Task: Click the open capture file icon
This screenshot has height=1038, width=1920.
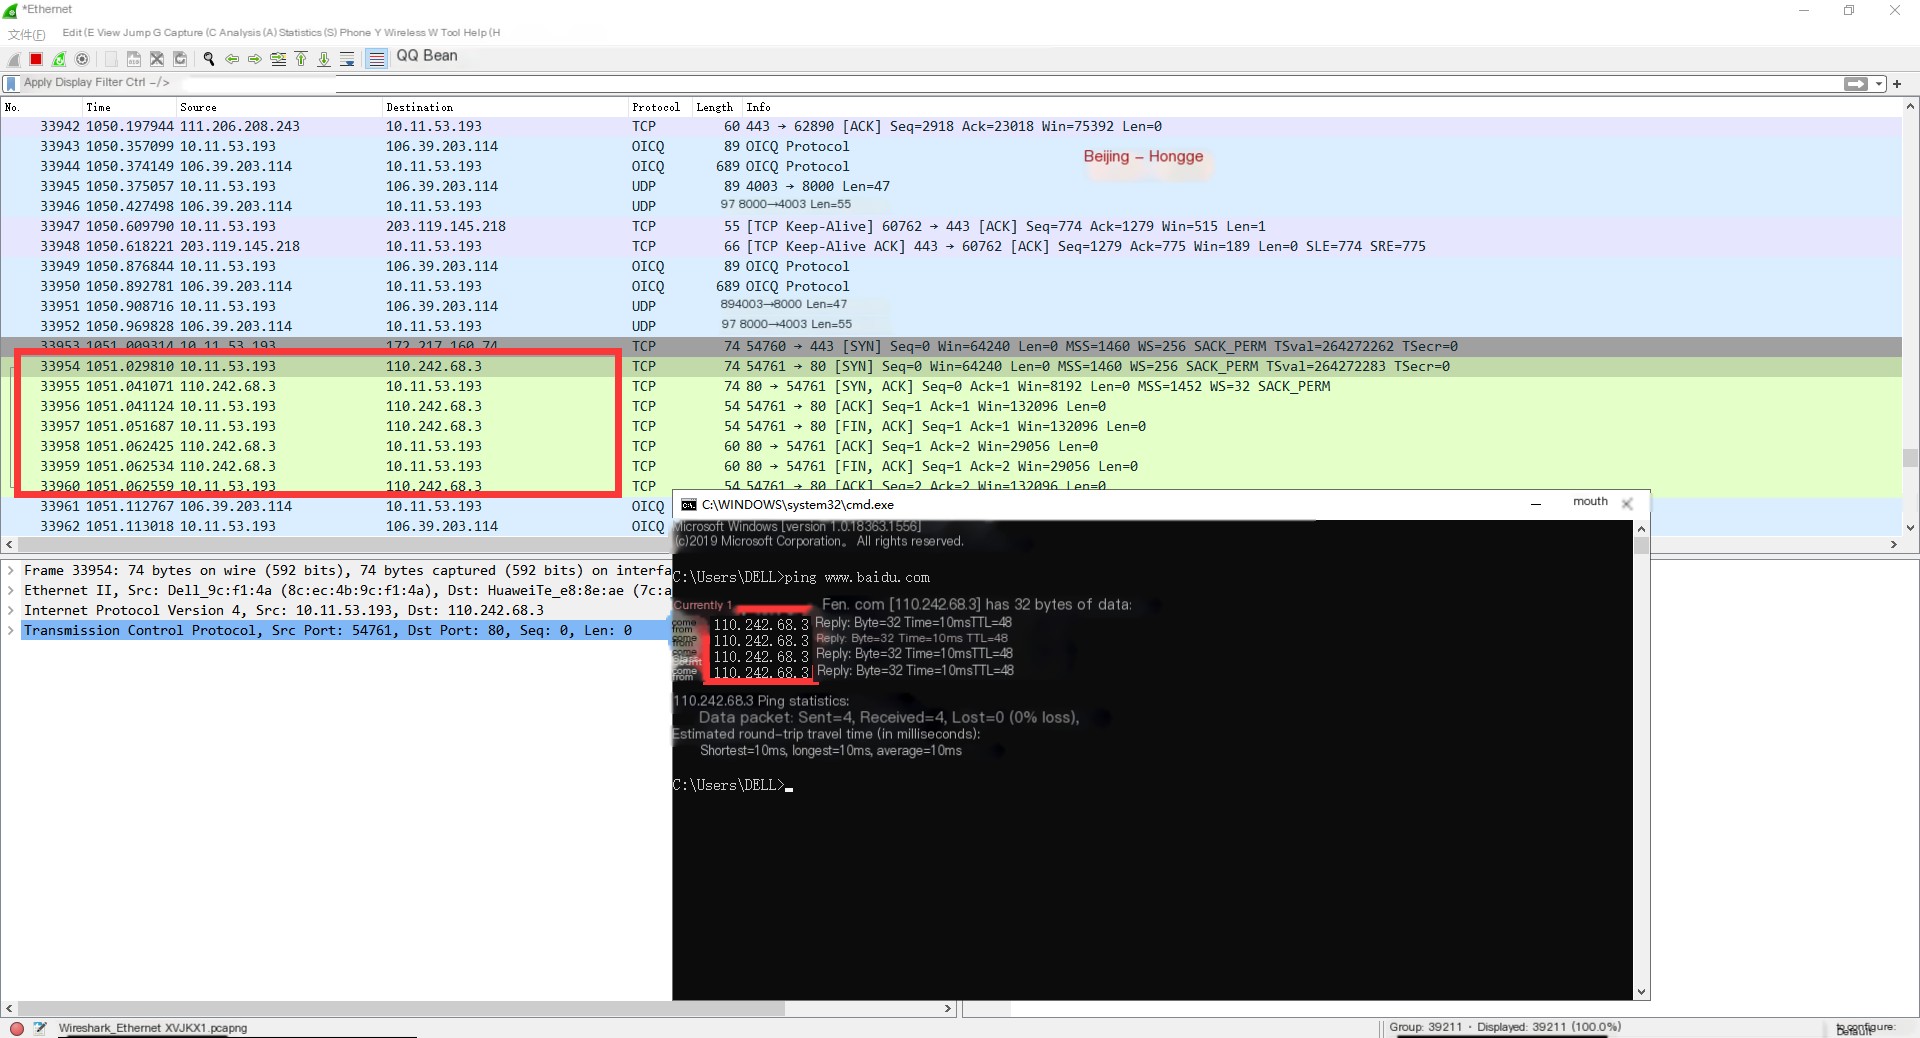Action: [x=111, y=59]
